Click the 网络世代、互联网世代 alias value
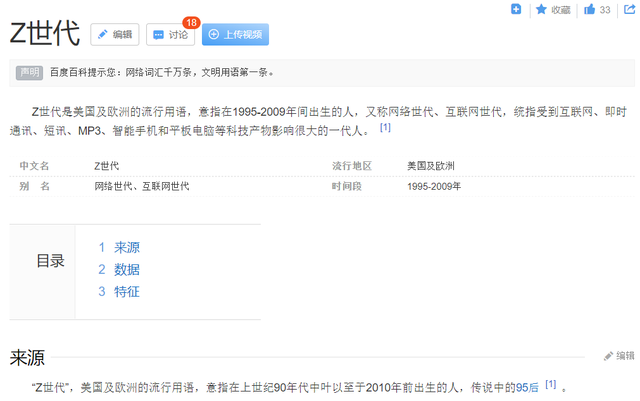Viewport: 640px width, 401px height. (142, 186)
